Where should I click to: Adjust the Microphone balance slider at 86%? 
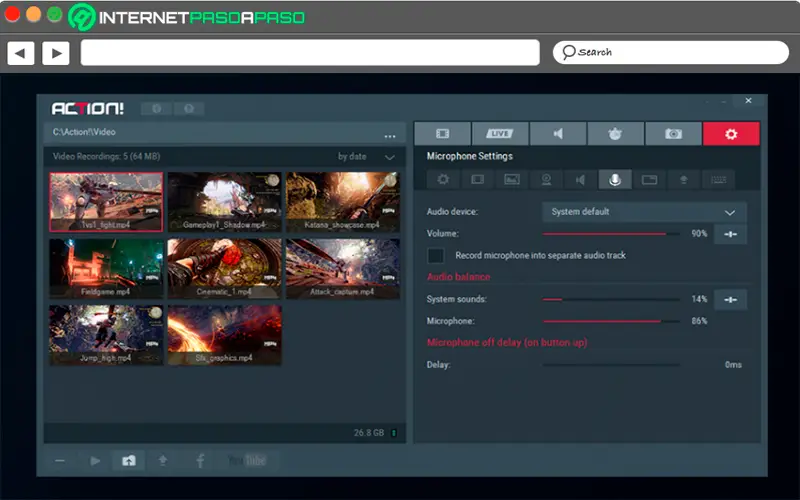click(x=611, y=321)
